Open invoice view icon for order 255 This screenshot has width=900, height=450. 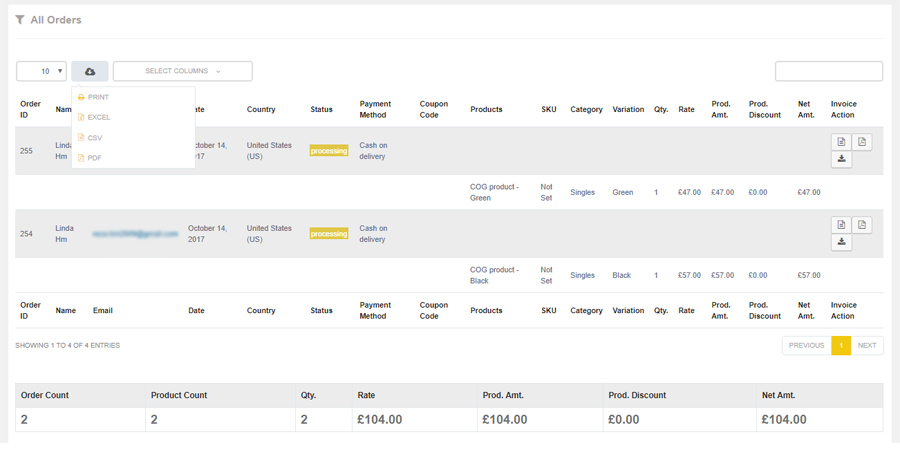point(842,142)
